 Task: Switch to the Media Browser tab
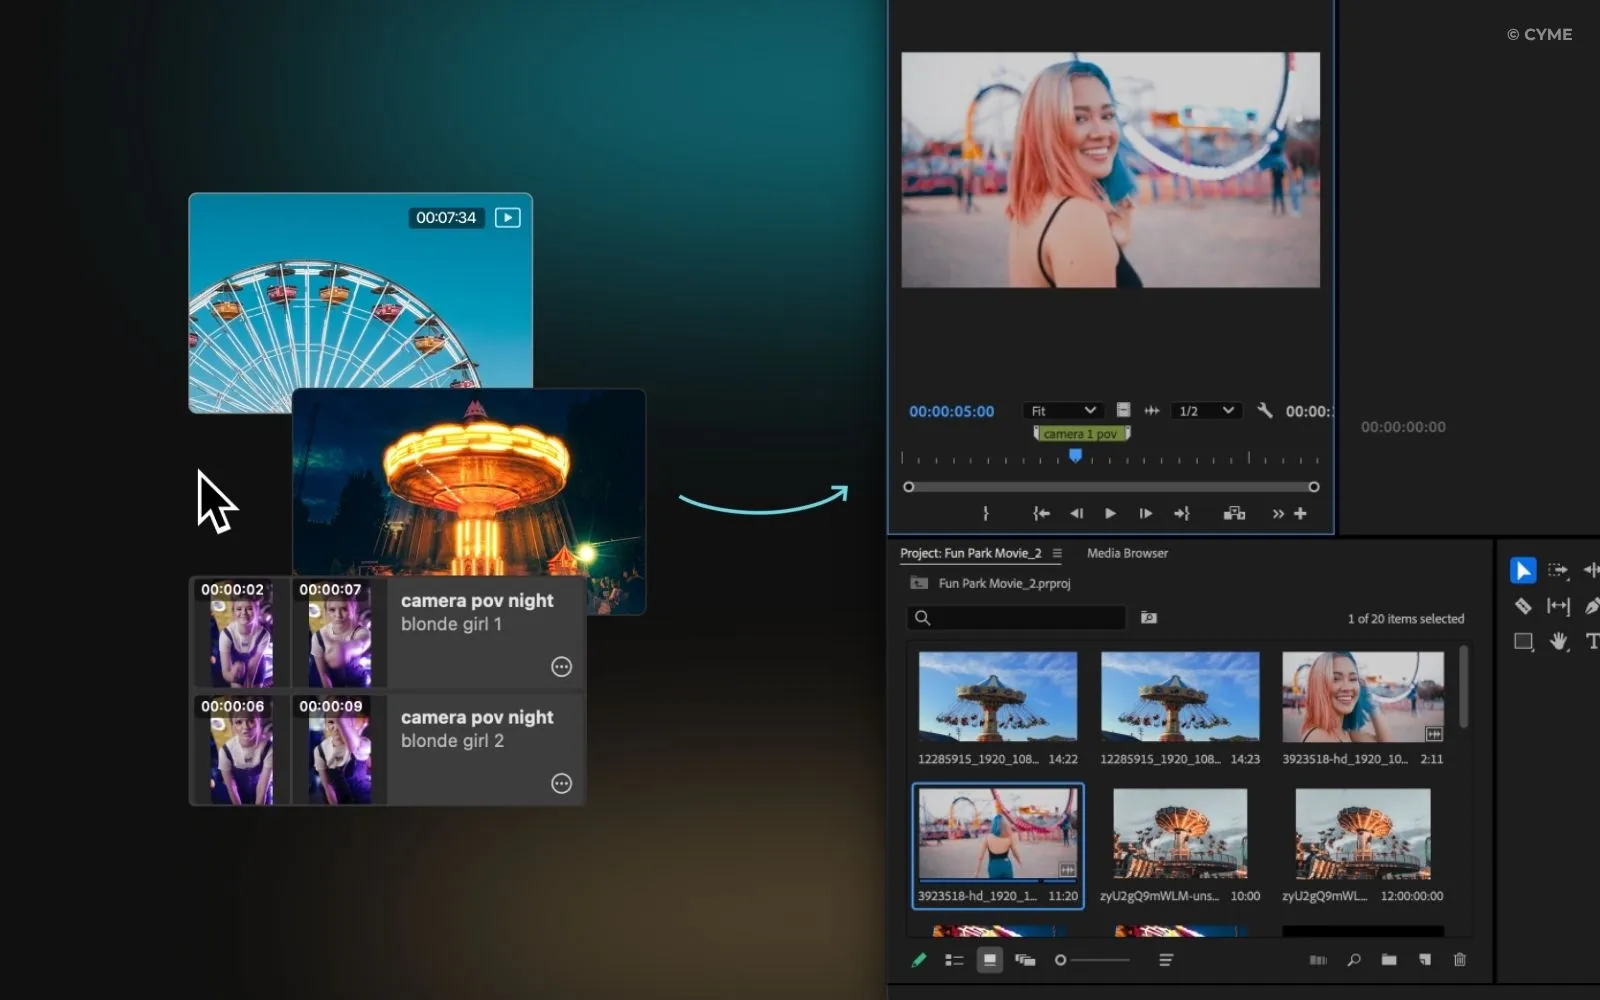(x=1127, y=553)
